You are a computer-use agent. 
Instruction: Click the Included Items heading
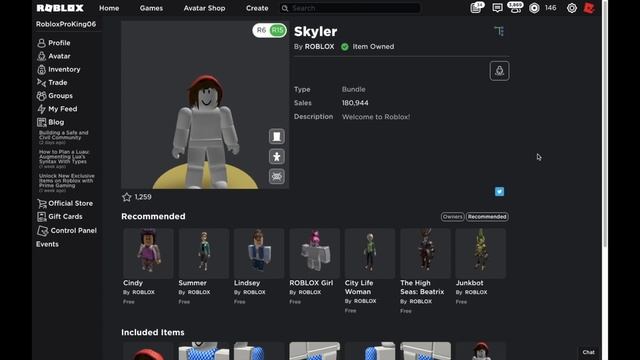153,333
